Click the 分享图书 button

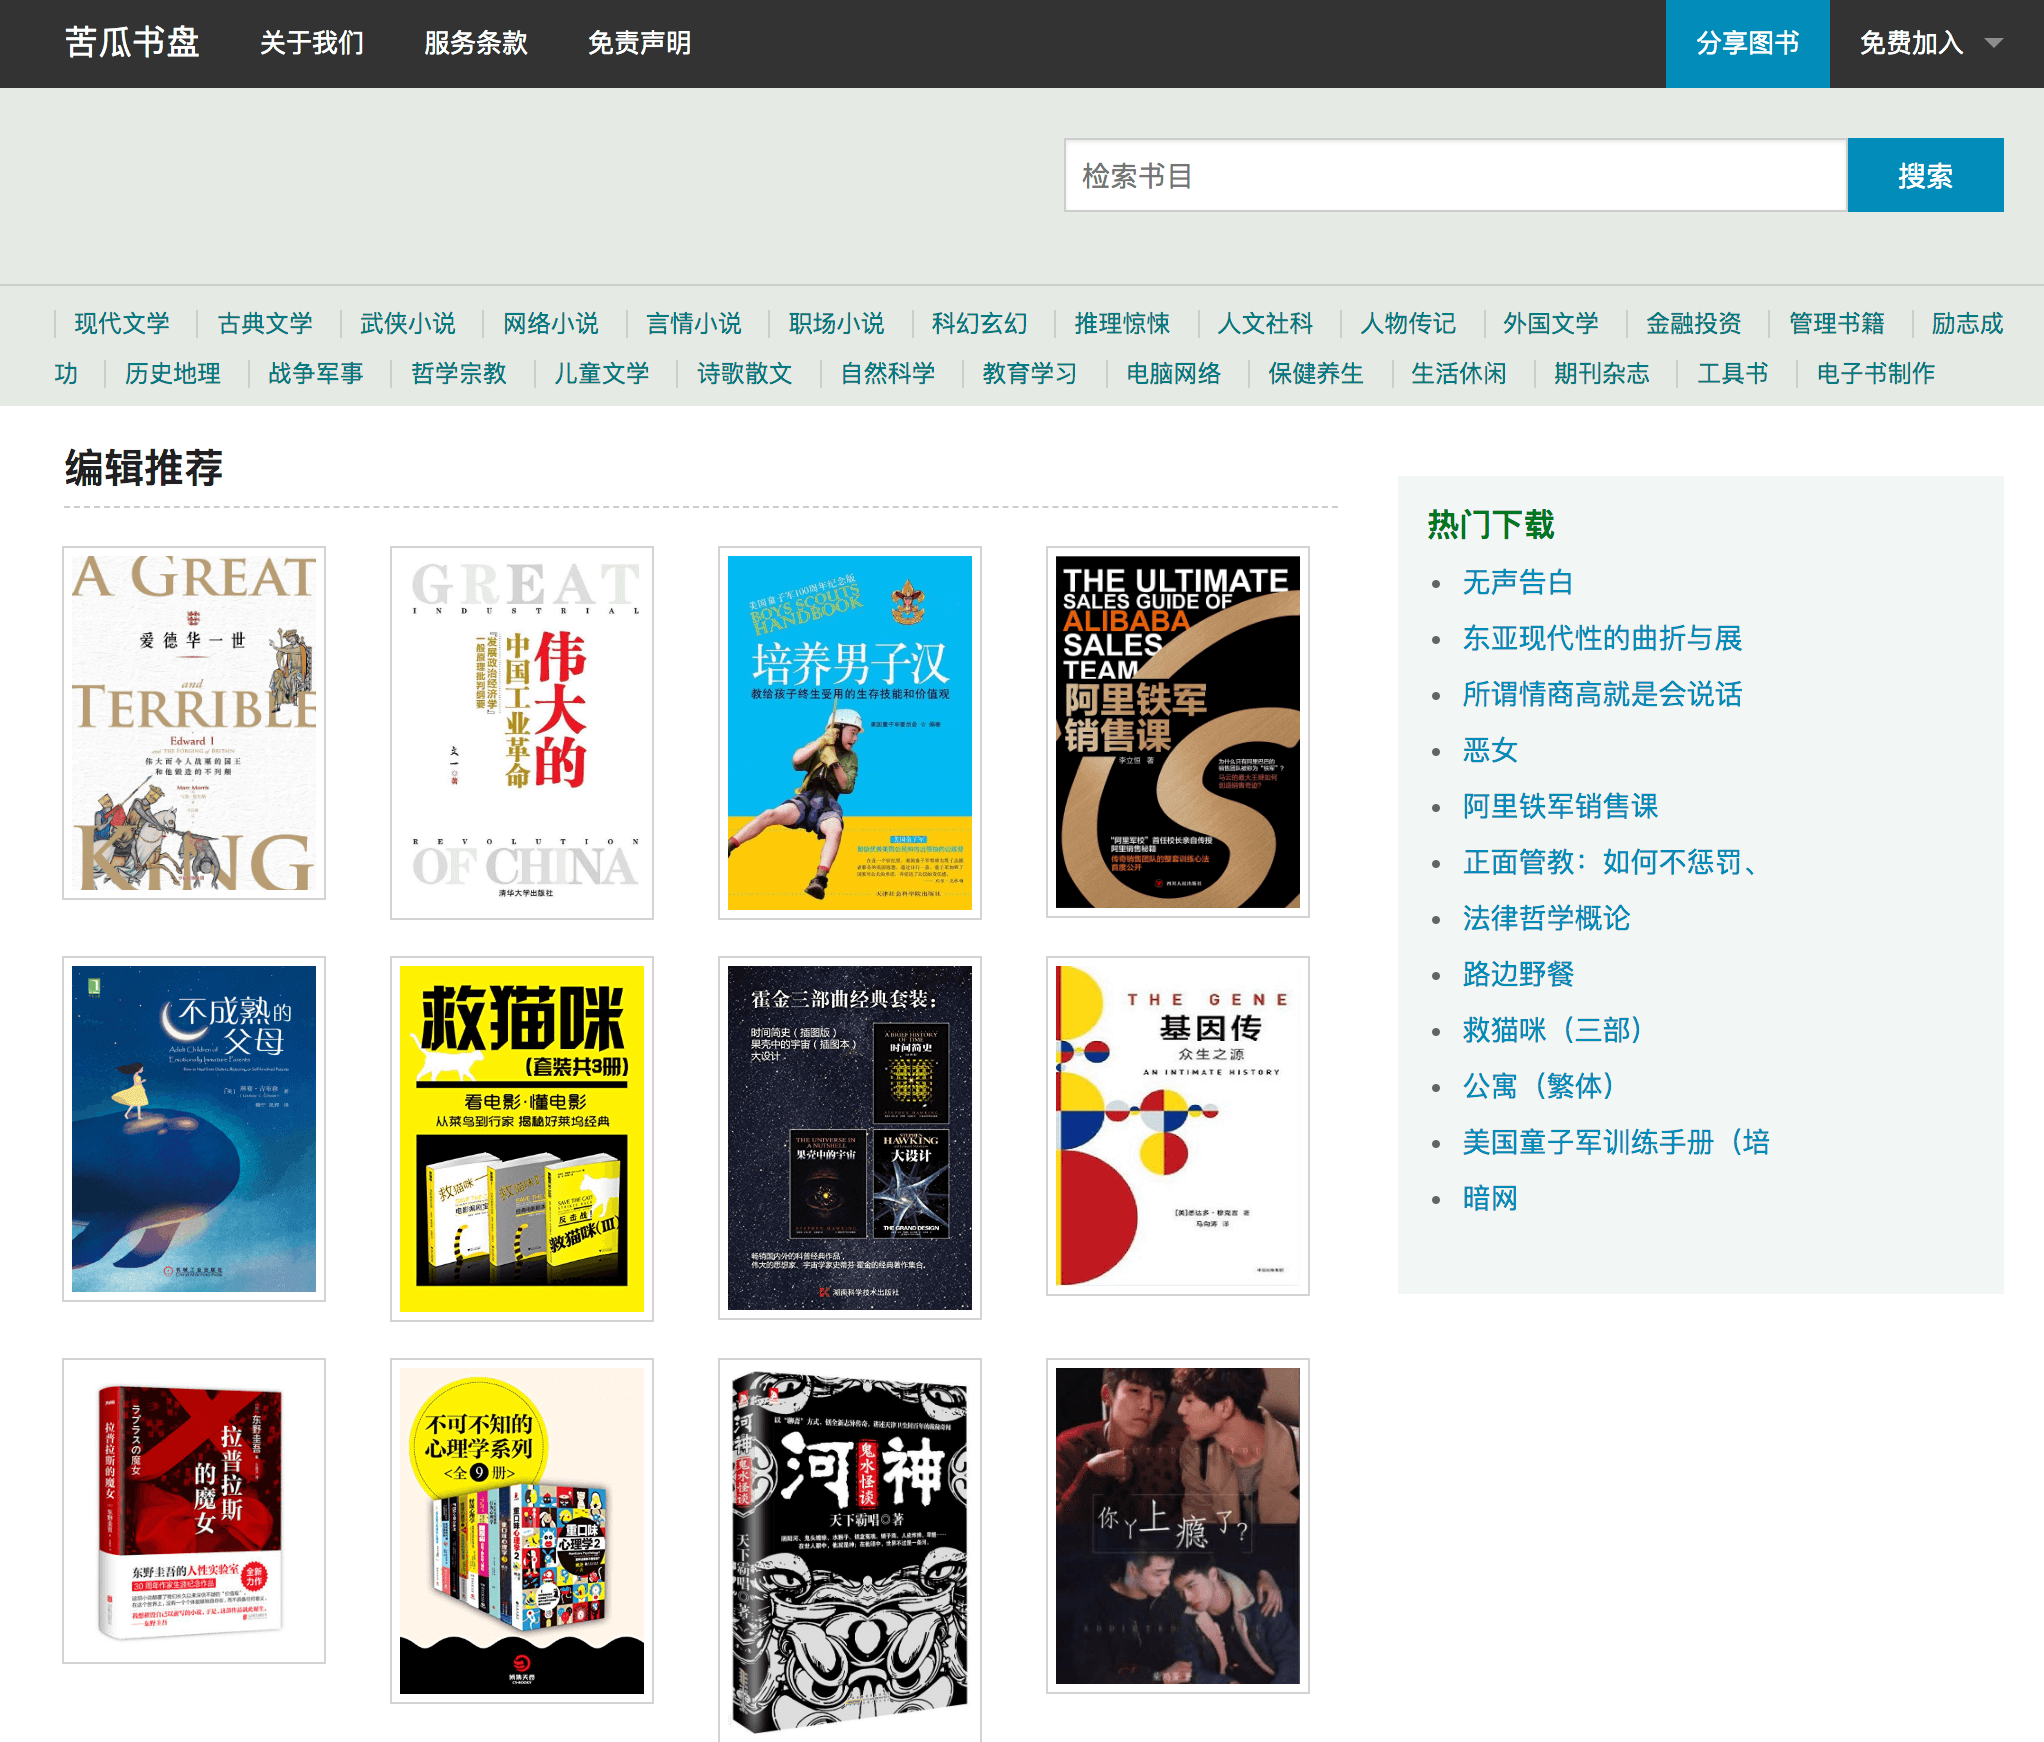tap(1746, 43)
